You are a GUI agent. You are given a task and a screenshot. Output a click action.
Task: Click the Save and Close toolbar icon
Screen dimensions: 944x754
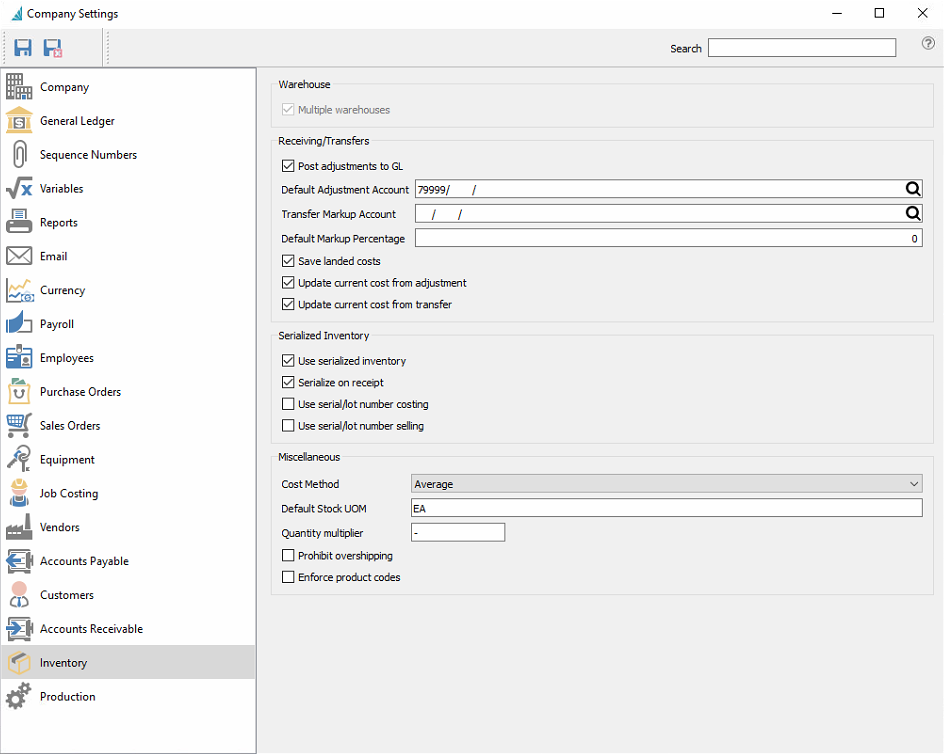[53, 48]
